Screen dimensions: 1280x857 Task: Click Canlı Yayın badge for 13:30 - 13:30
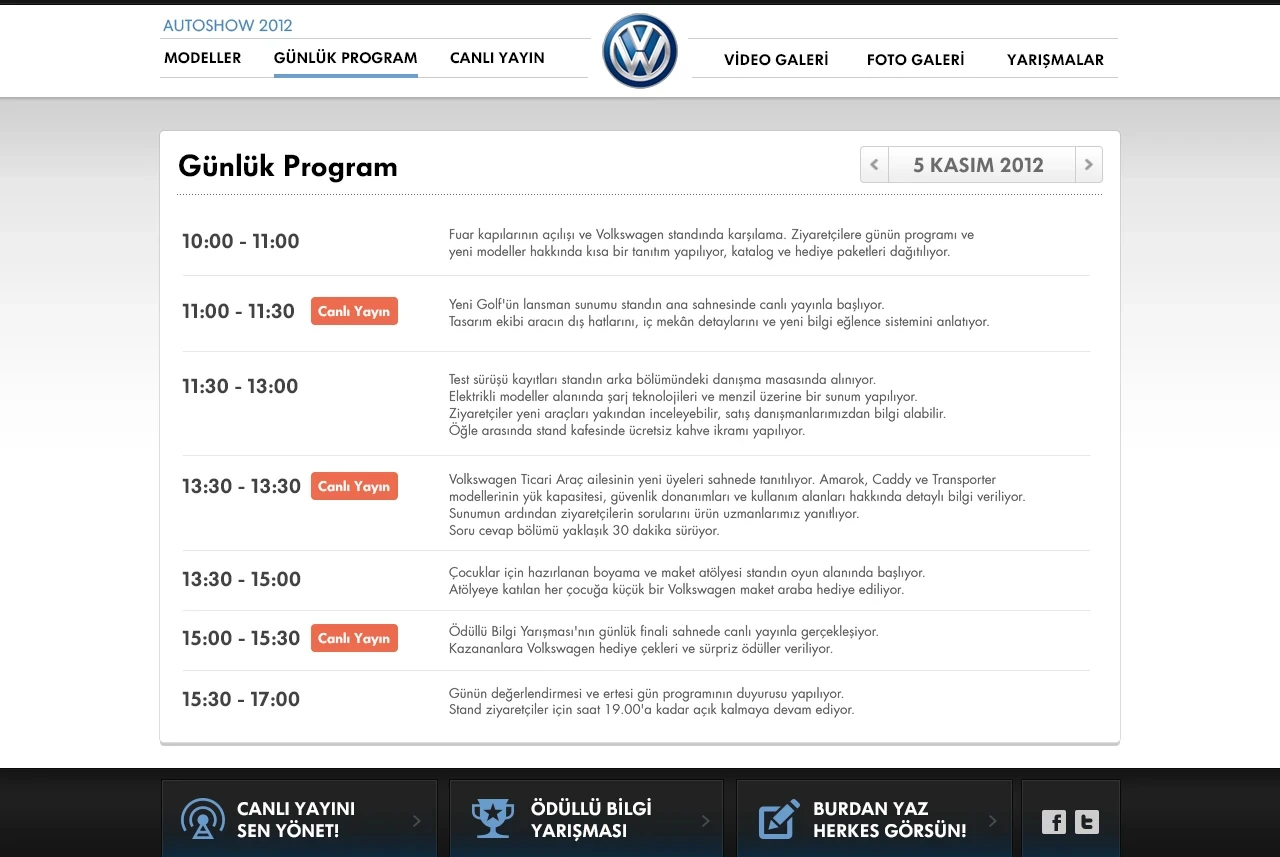click(354, 486)
